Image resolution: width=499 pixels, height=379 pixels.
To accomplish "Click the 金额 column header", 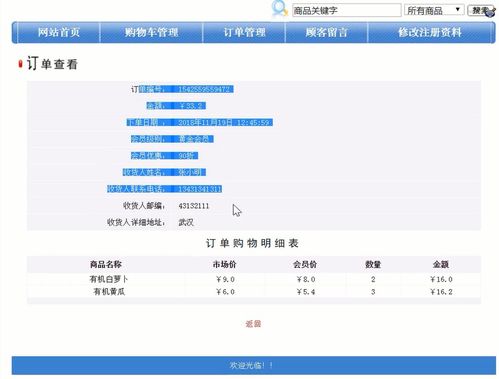I will 441,264.
